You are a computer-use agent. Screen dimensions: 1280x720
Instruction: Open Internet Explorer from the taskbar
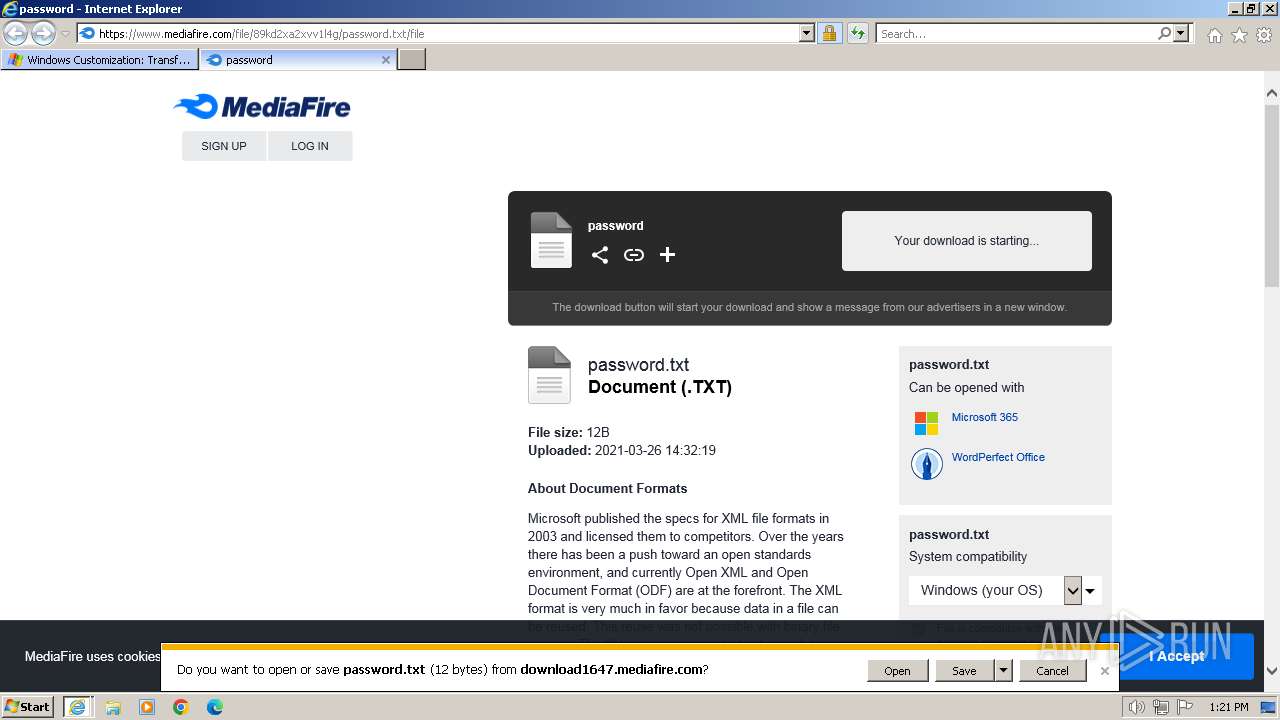coord(77,707)
